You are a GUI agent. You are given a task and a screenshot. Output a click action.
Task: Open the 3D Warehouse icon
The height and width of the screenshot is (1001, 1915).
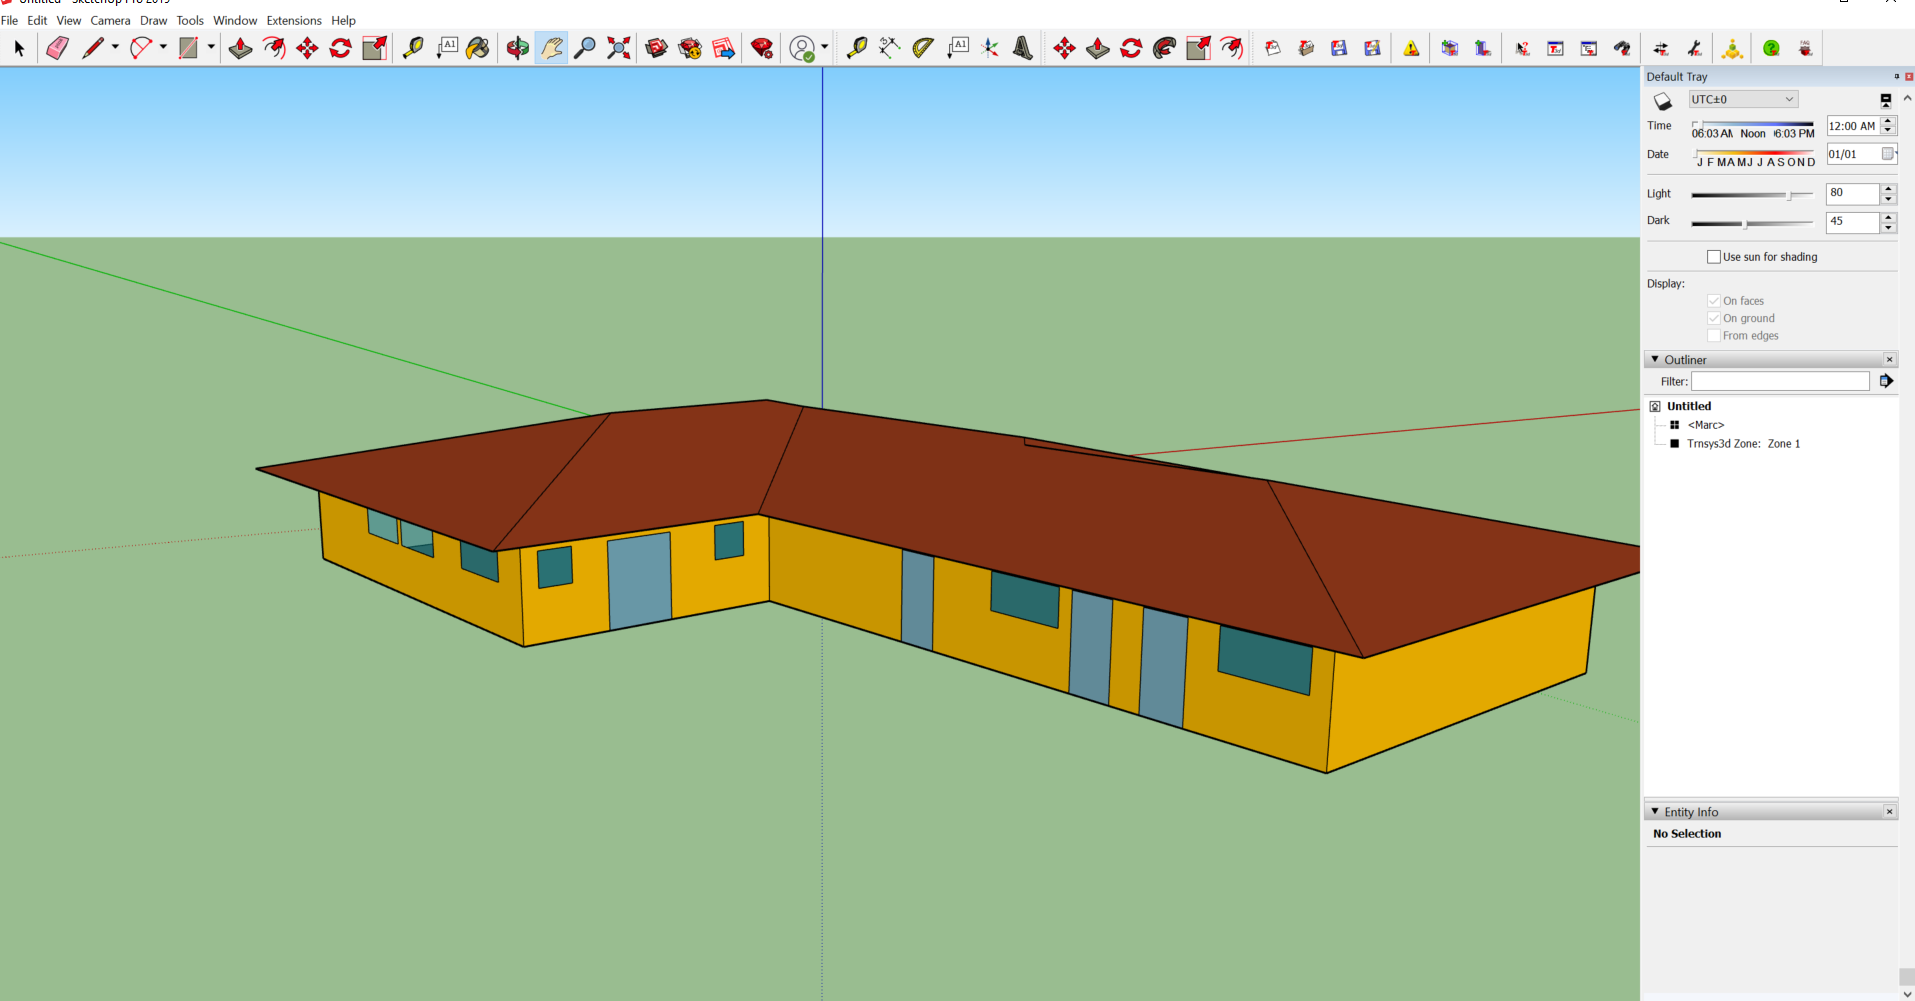[657, 48]
